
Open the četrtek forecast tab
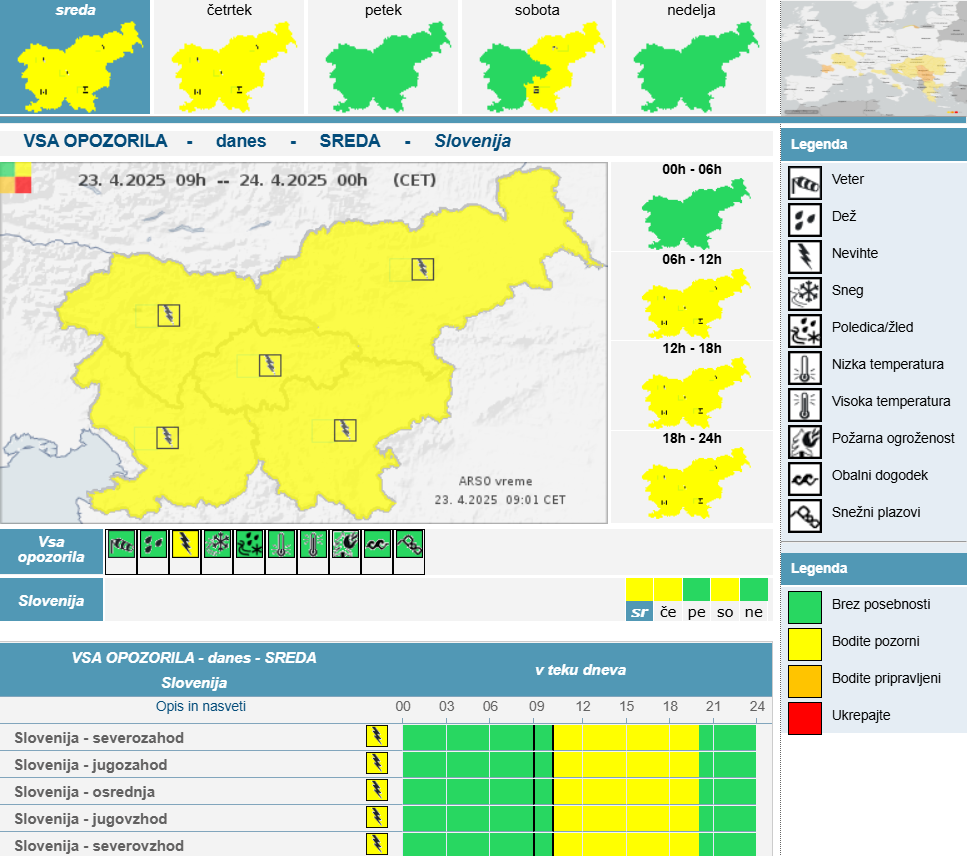tap(229, 57)
